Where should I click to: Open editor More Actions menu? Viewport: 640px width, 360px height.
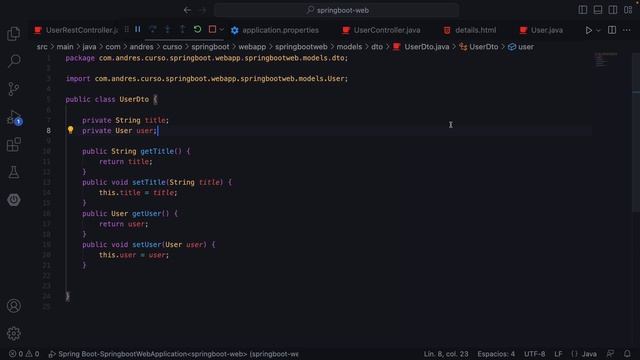627,30
